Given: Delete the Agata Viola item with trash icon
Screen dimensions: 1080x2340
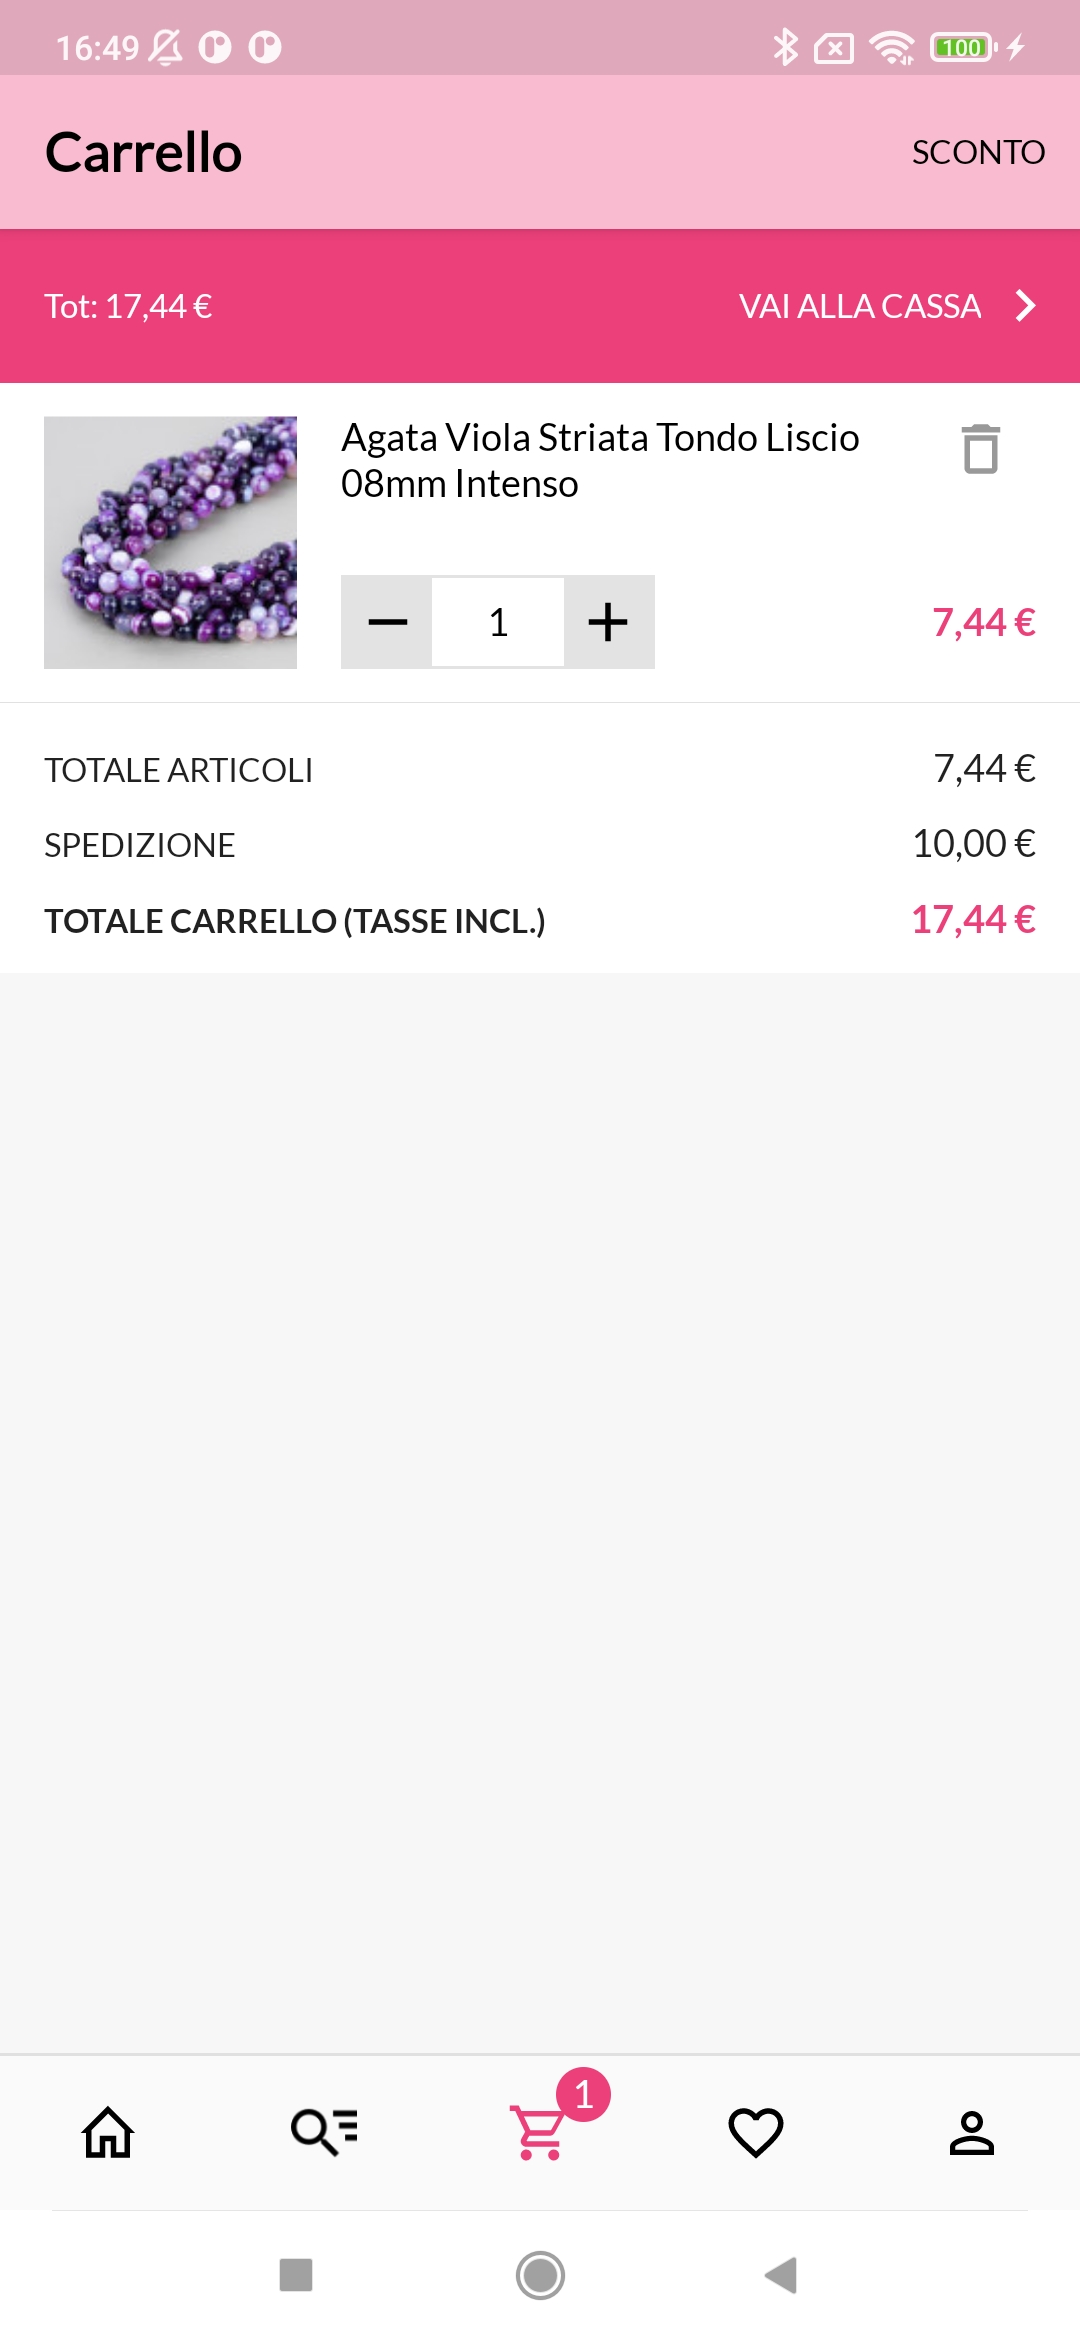Looking at the screenshot, I should 980,449.
